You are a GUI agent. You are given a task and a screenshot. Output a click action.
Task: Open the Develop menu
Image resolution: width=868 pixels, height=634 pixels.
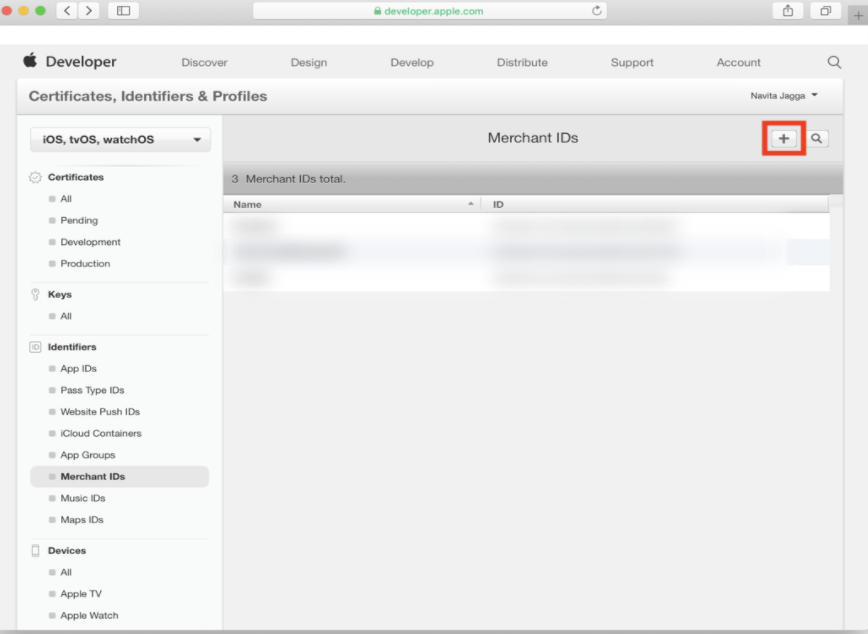click(x=412, y=63)
